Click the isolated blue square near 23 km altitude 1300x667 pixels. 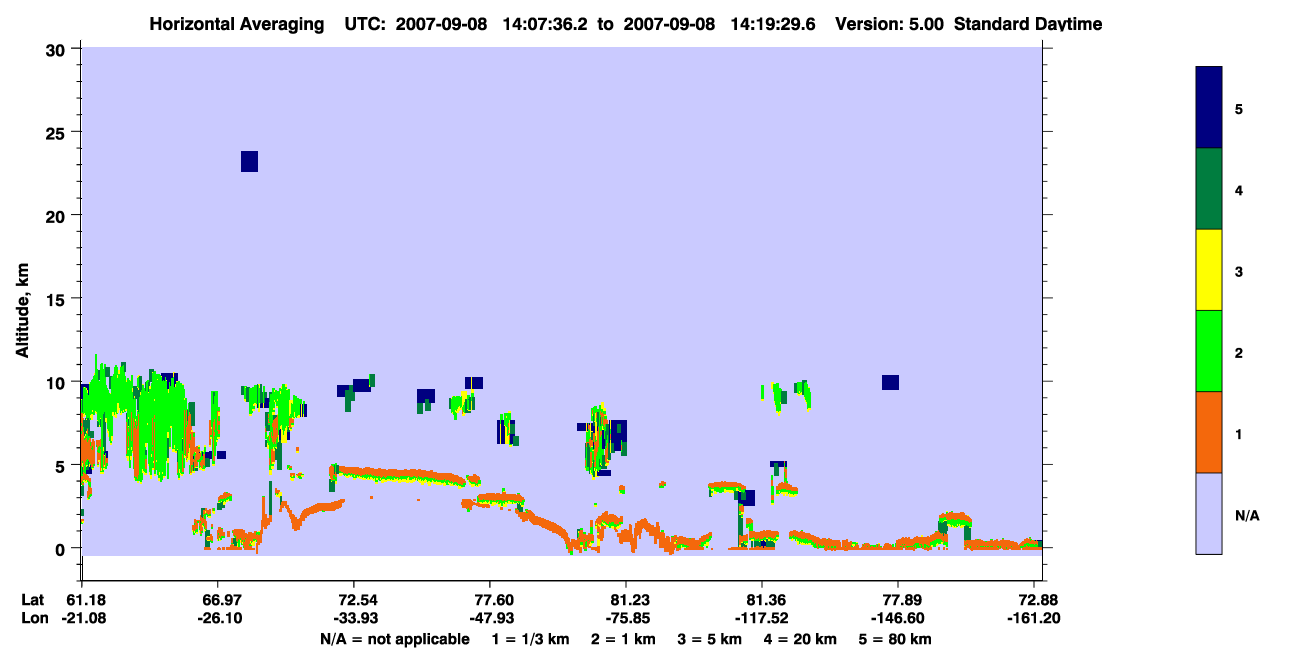(x=249, y=161)
